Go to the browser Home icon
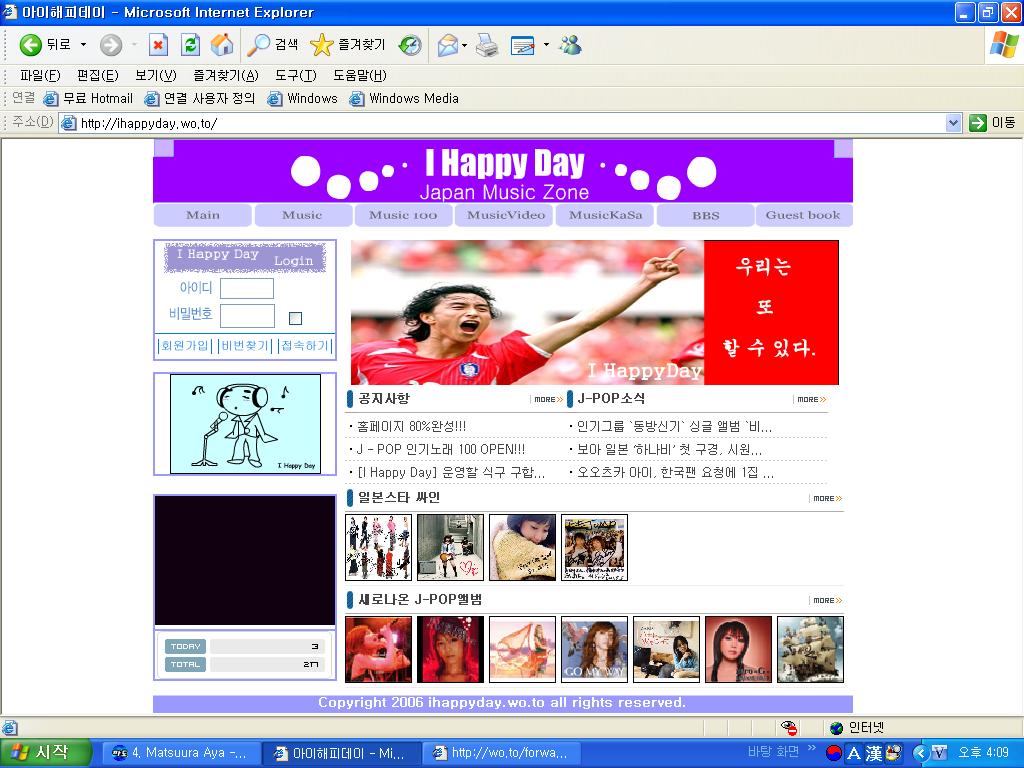The image size is (1024, 768). (221, 45)
